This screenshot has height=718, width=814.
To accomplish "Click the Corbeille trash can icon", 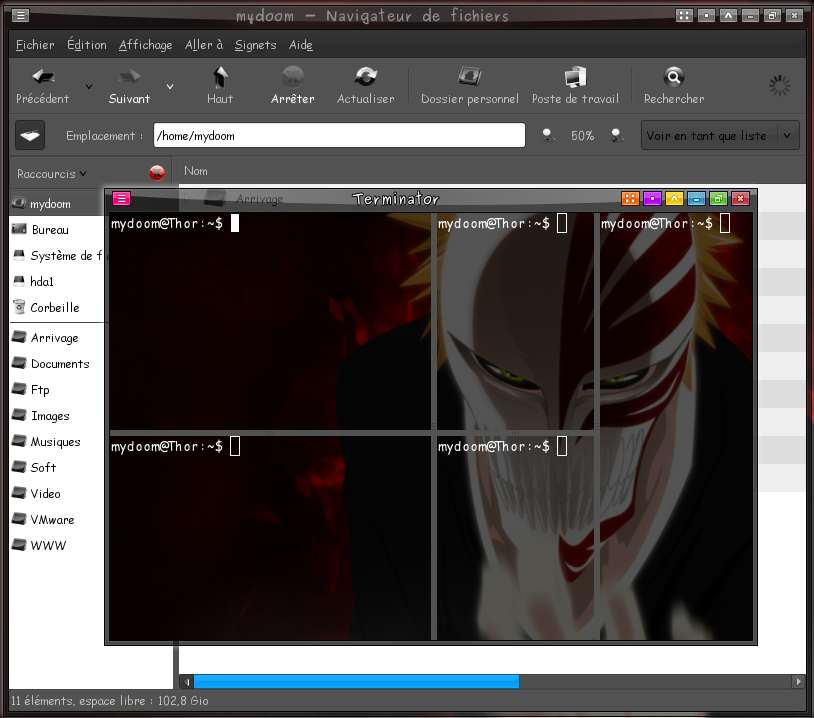I will (19, 306).
